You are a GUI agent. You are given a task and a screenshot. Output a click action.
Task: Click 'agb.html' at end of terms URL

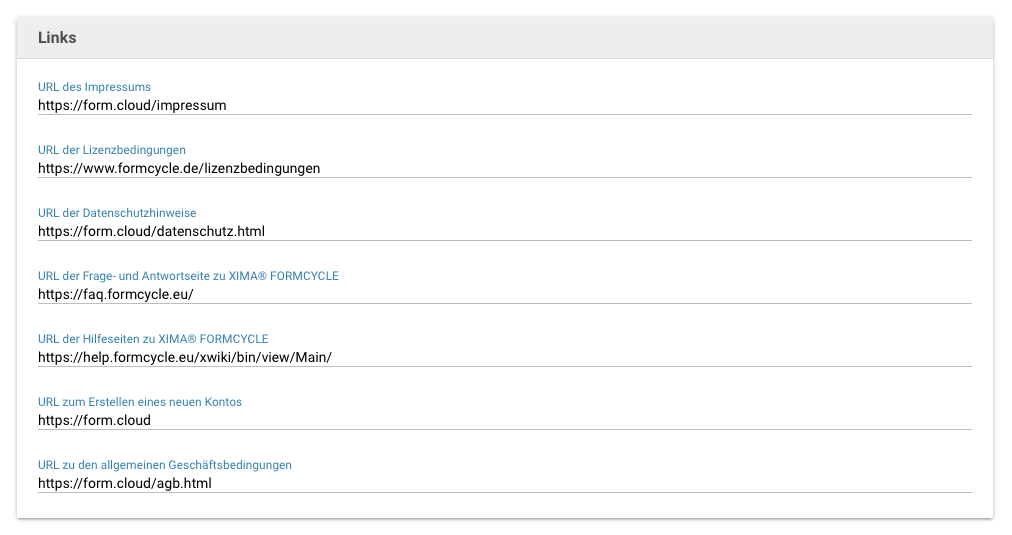(x=184, y=483)
